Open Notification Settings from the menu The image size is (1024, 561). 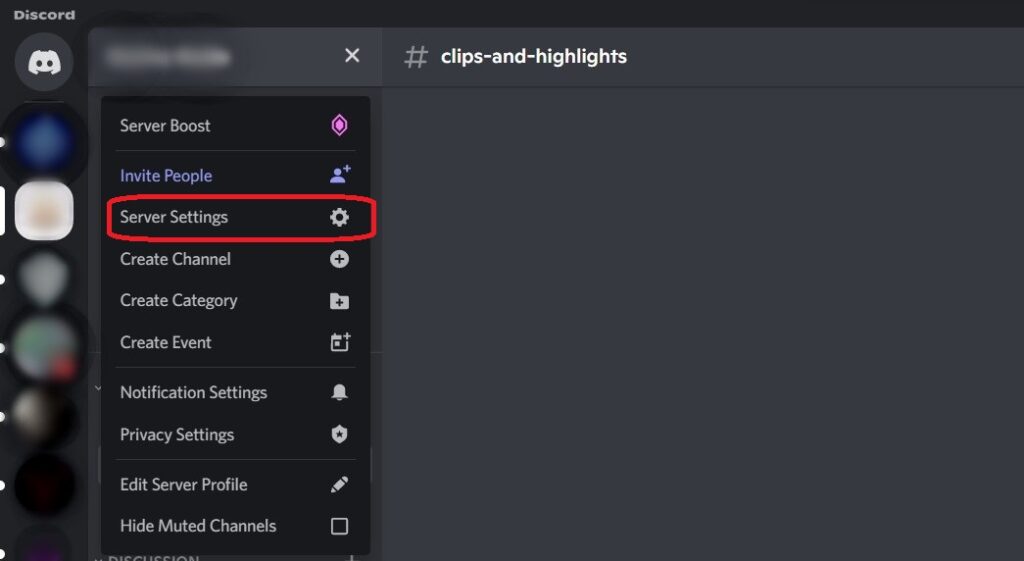click(x=235, y=392)
